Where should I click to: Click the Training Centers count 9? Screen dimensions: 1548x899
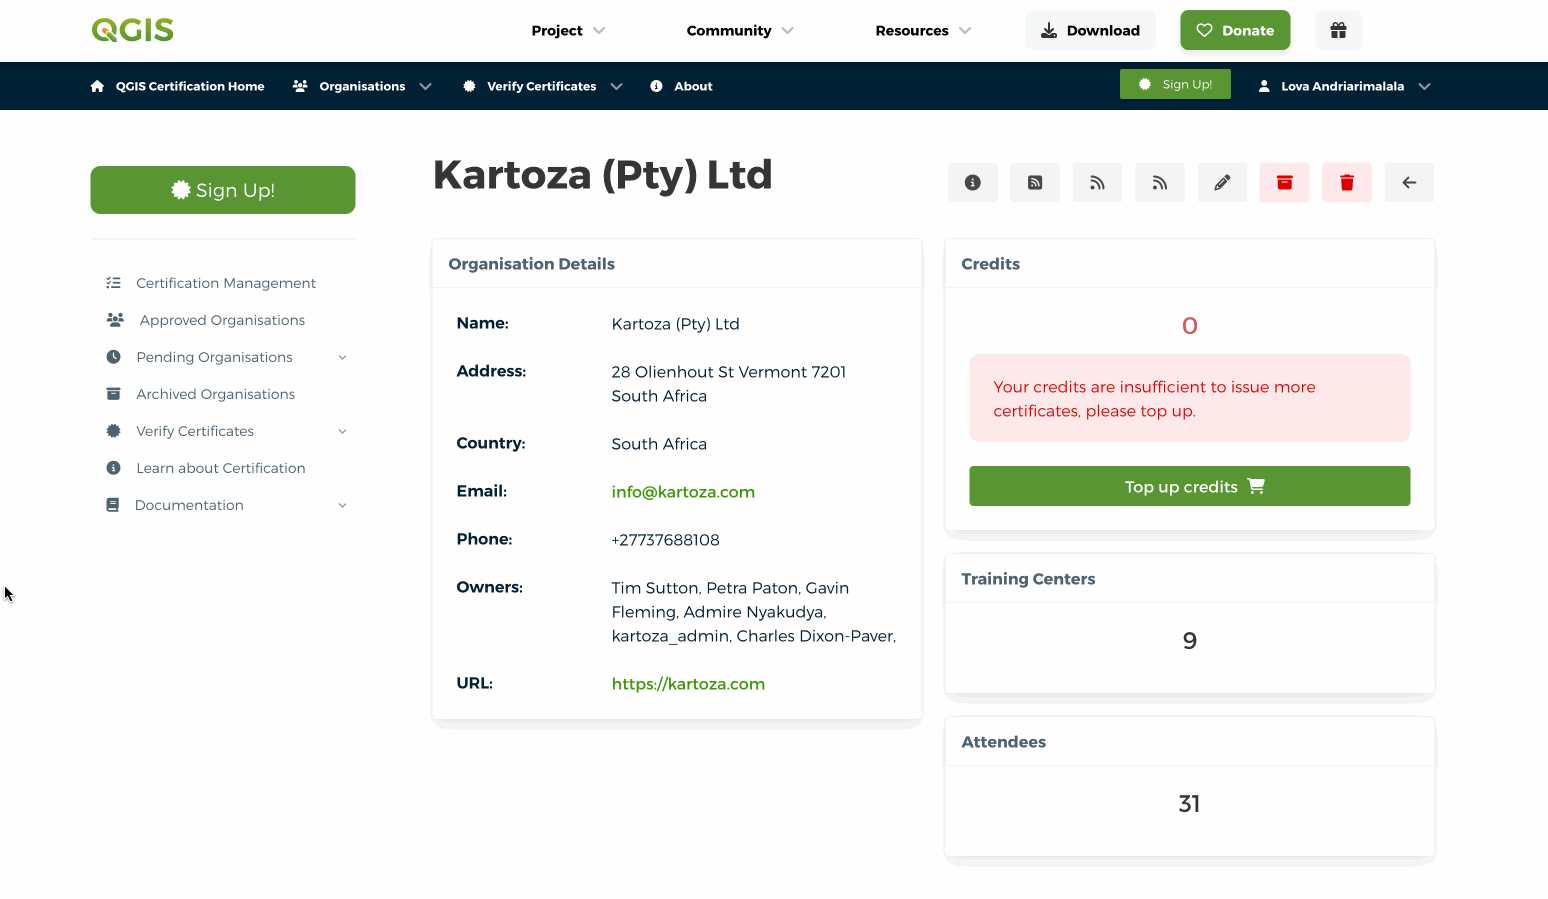pyautogui.click(x=1190, y=641)
